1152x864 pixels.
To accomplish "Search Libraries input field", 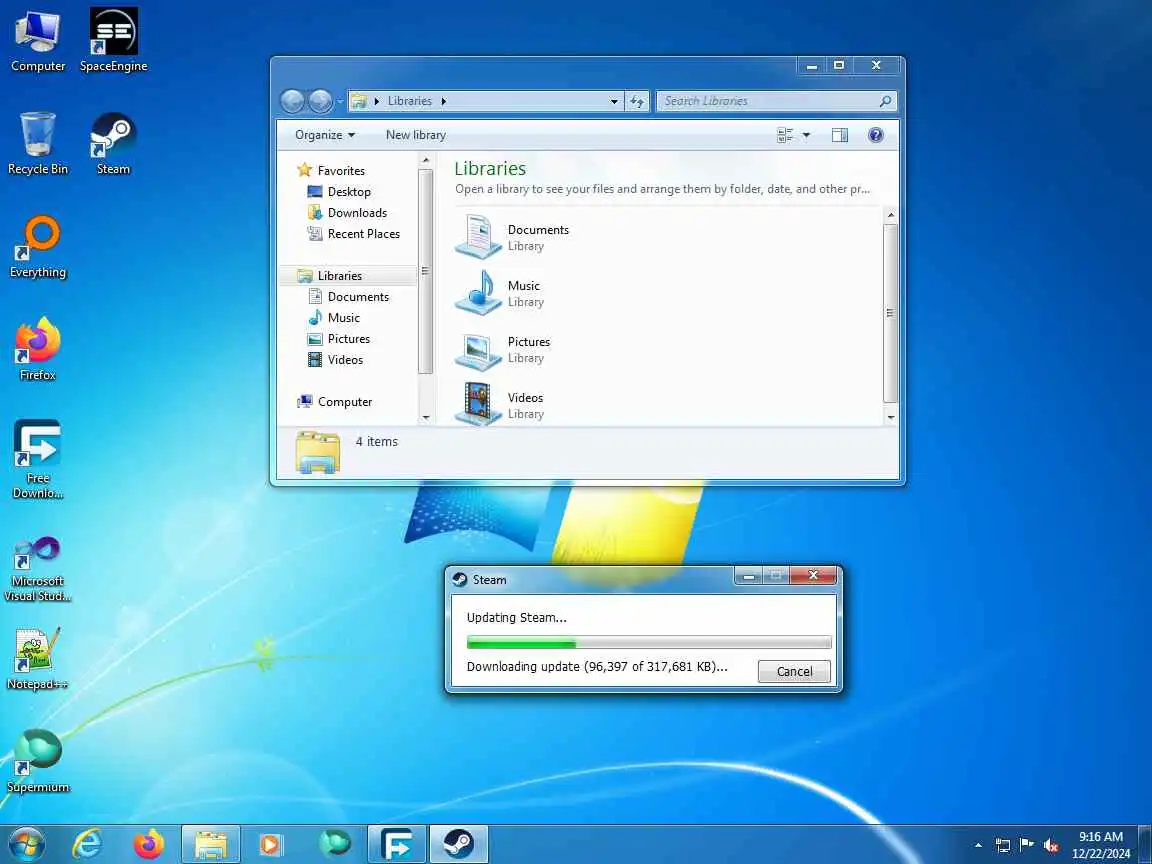I will coord(768,101).
